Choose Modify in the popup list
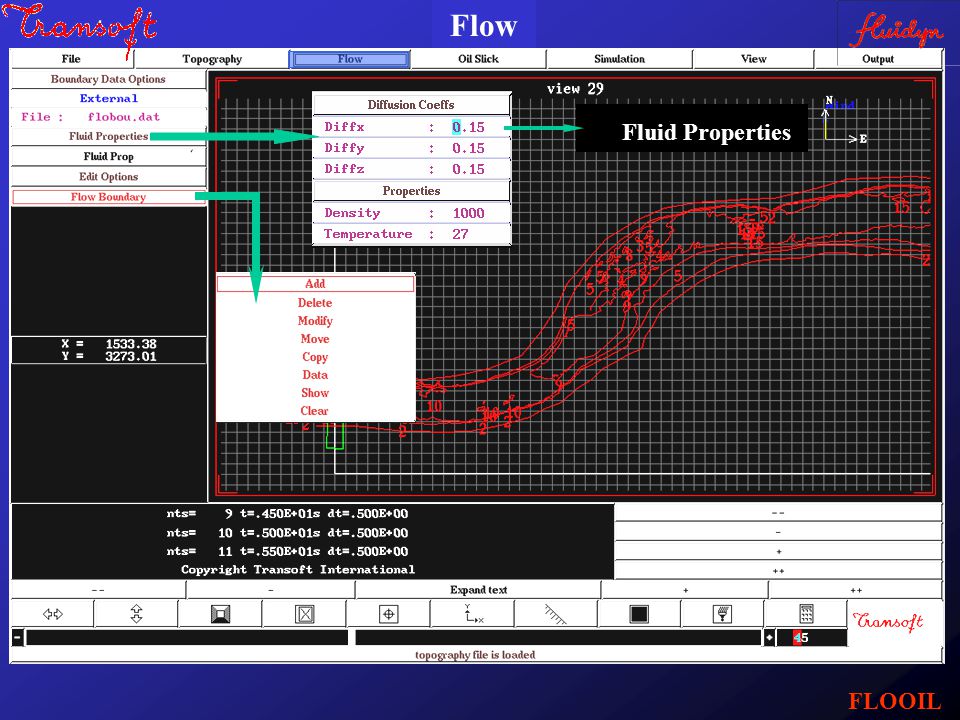 click(x=315, y=321)
